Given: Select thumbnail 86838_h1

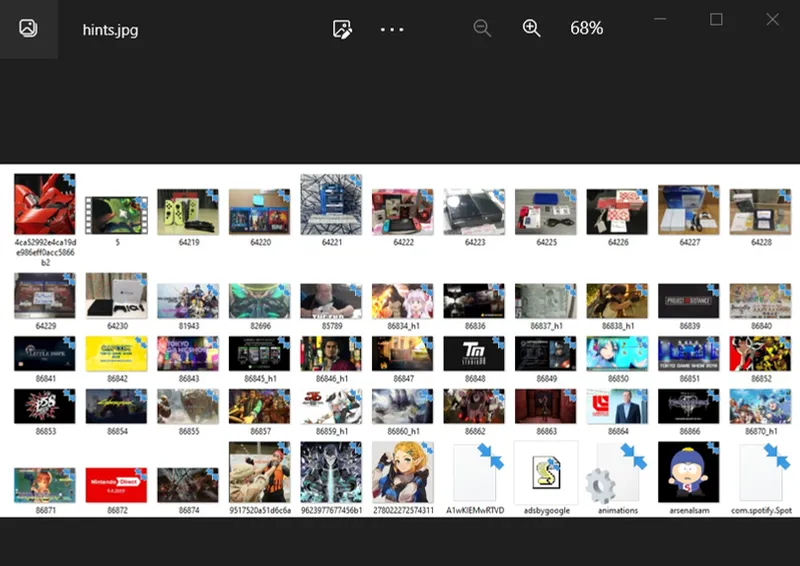Looking at the screenshot, I should (617, 301).
